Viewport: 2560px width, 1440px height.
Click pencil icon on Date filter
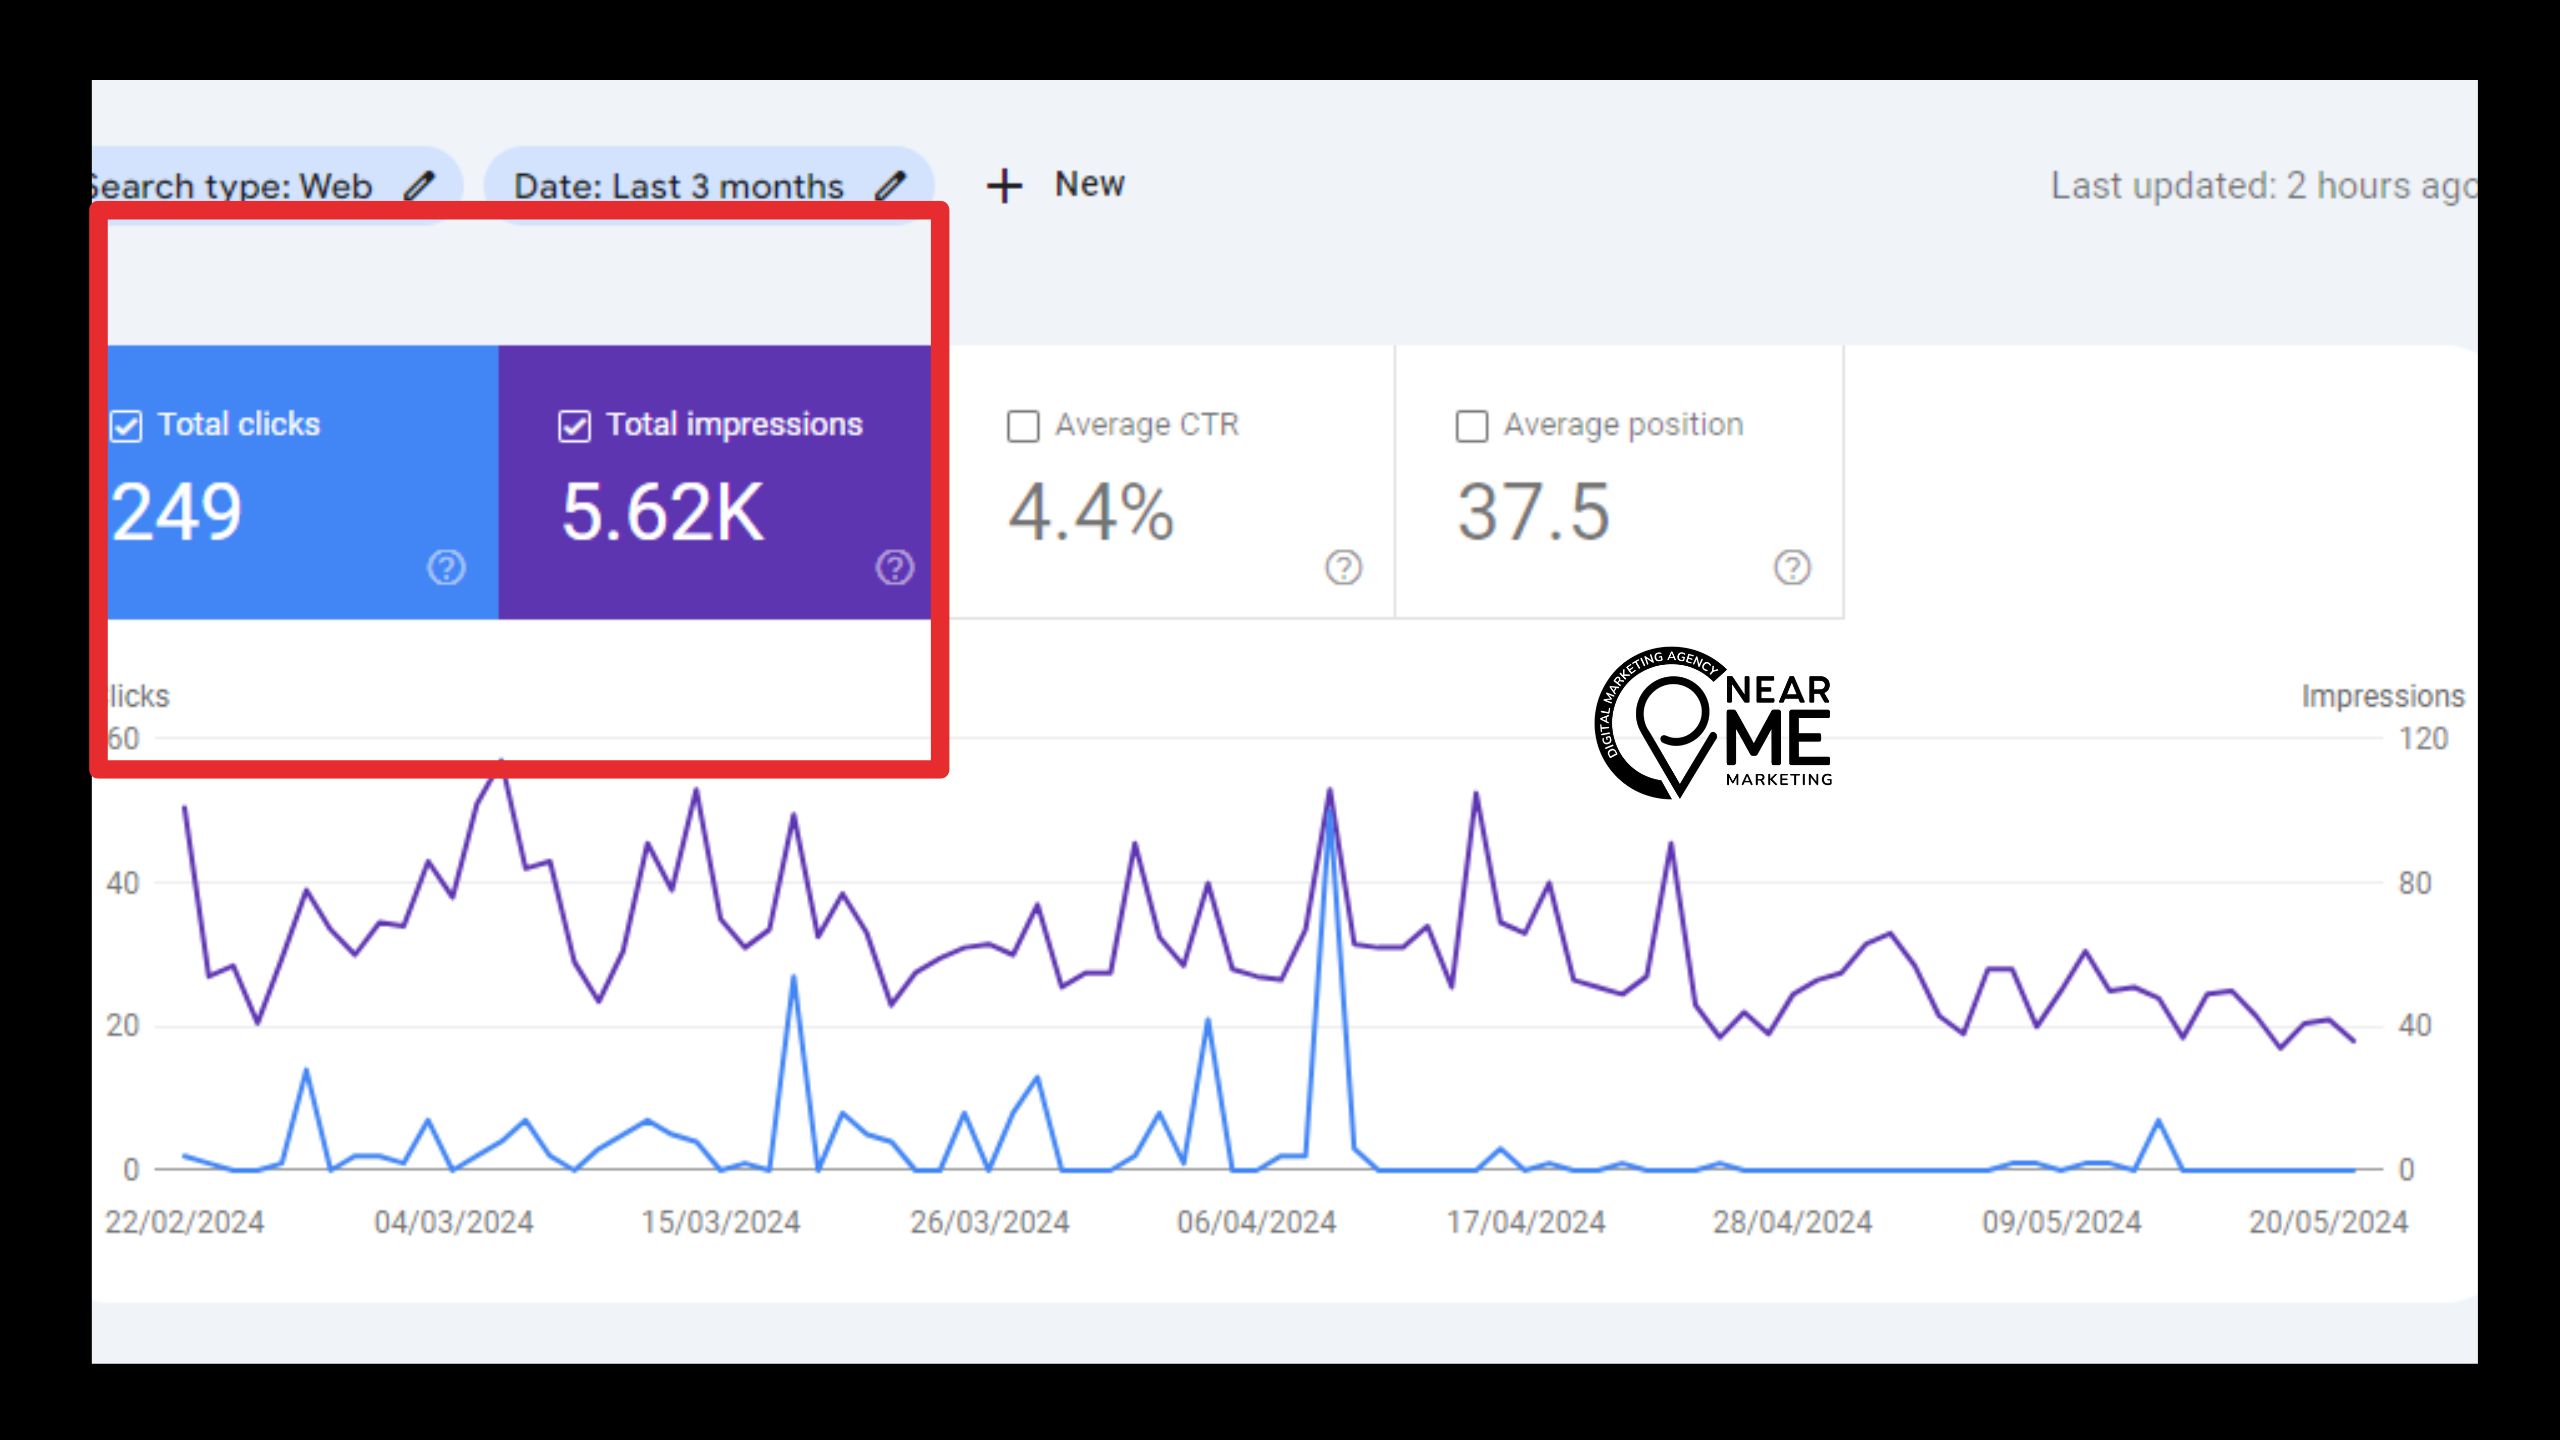point(890,185)
